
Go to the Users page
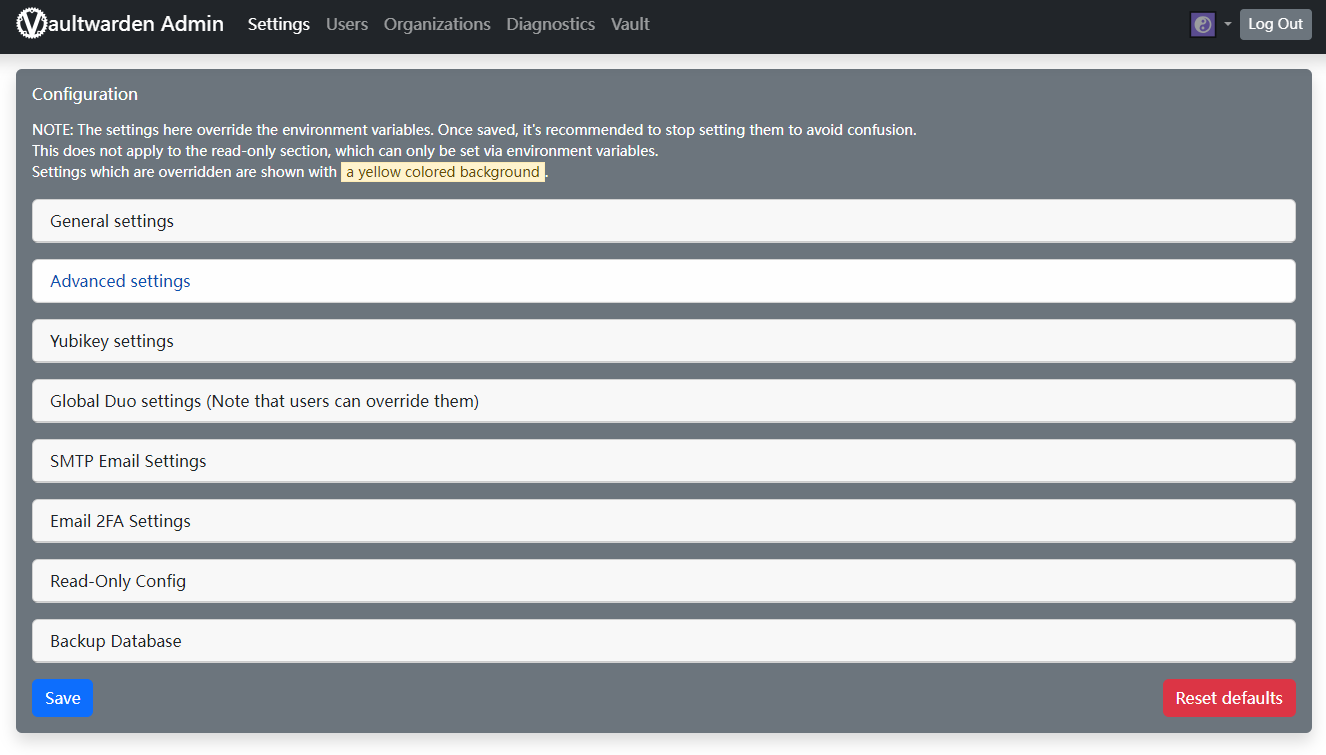click(x=347, y=24)
